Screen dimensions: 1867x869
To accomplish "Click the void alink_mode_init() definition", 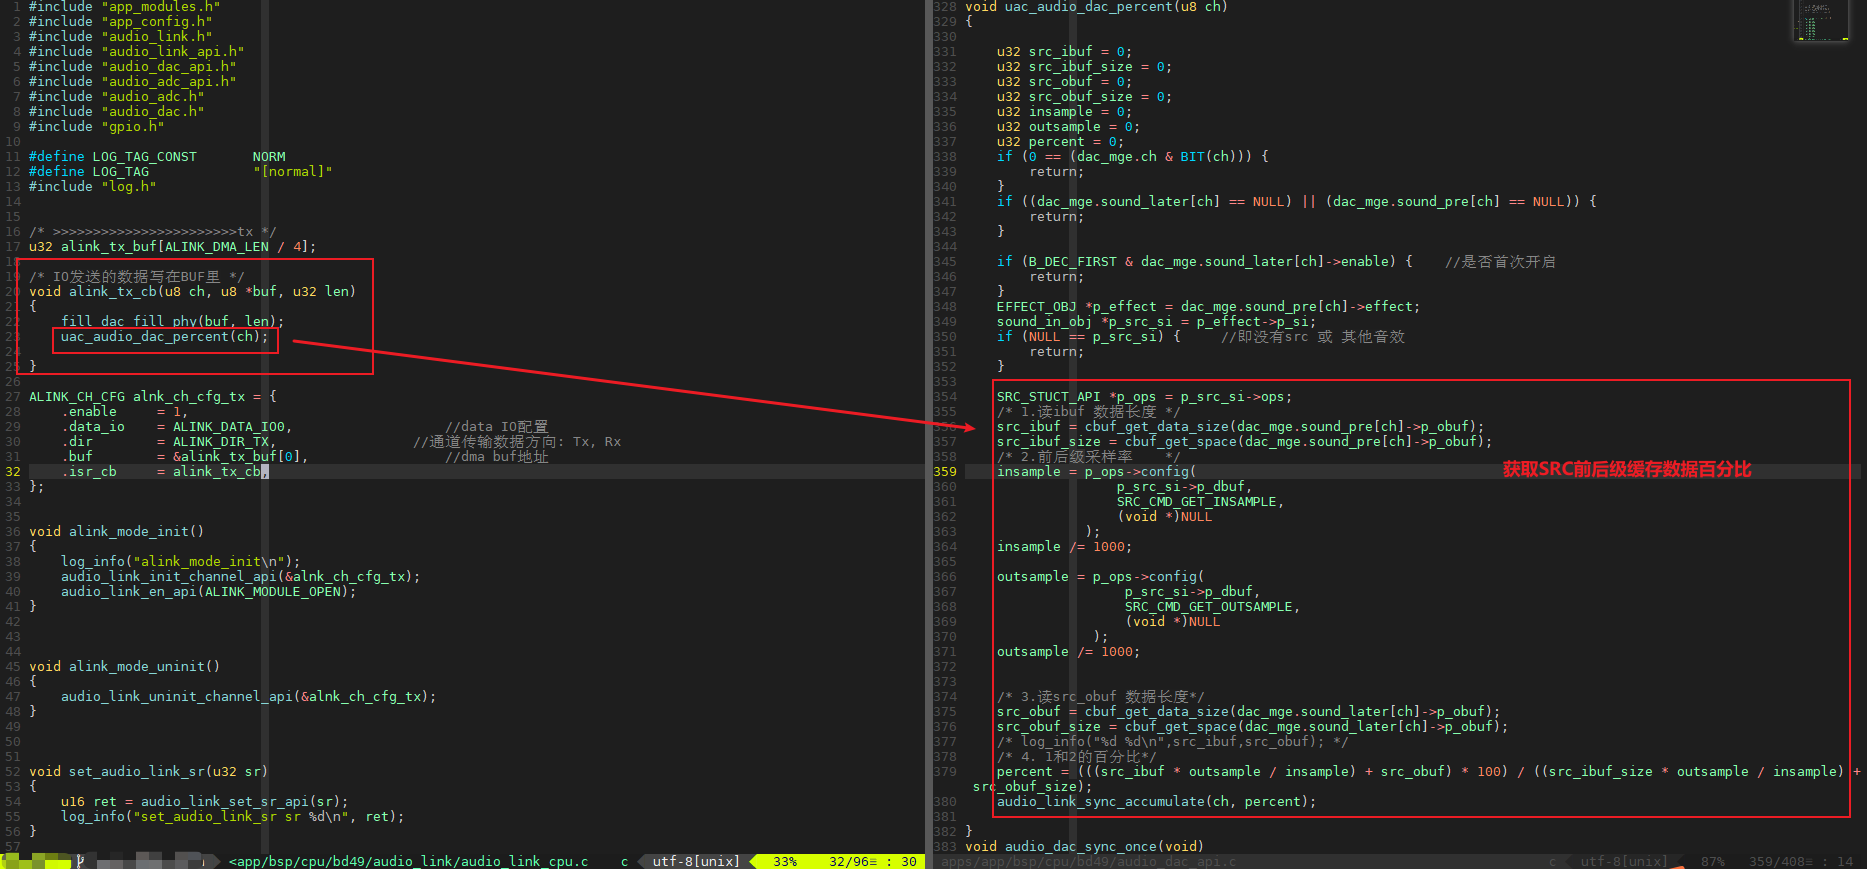I will point(117,531).
